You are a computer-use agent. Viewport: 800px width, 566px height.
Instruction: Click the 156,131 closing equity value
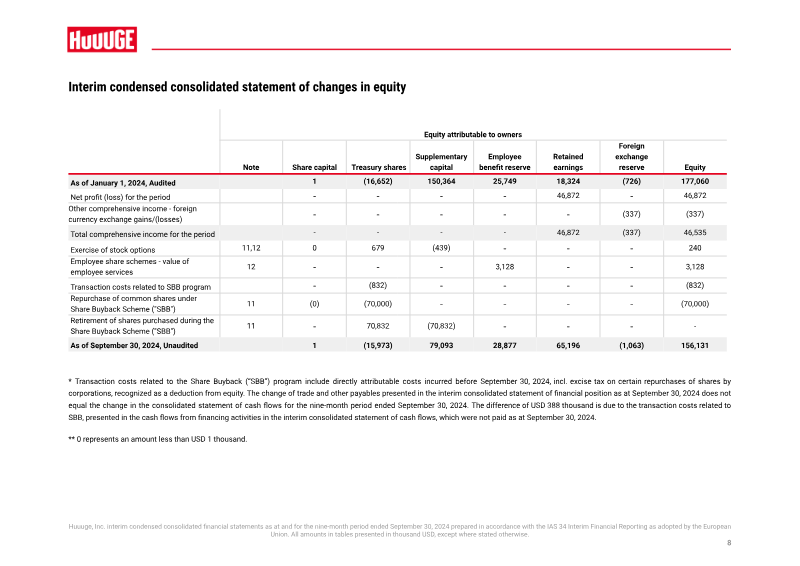point(695,346)
